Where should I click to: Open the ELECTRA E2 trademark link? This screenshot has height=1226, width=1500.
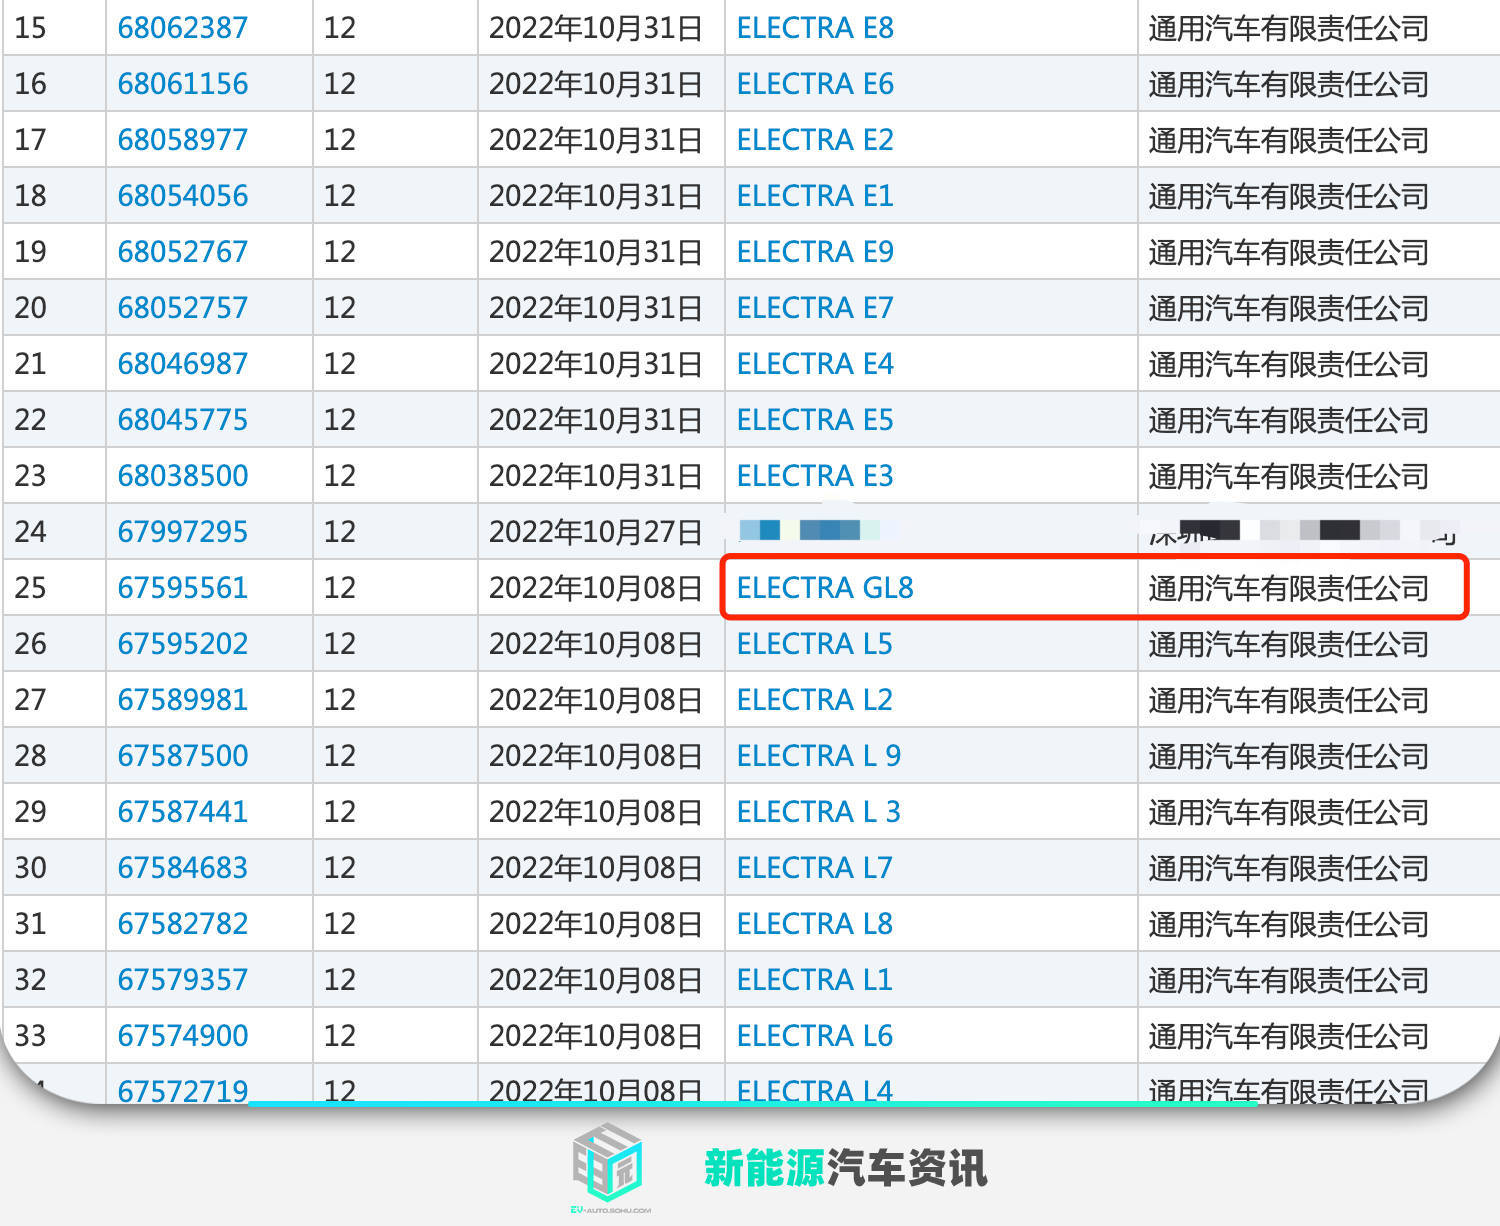815,140
